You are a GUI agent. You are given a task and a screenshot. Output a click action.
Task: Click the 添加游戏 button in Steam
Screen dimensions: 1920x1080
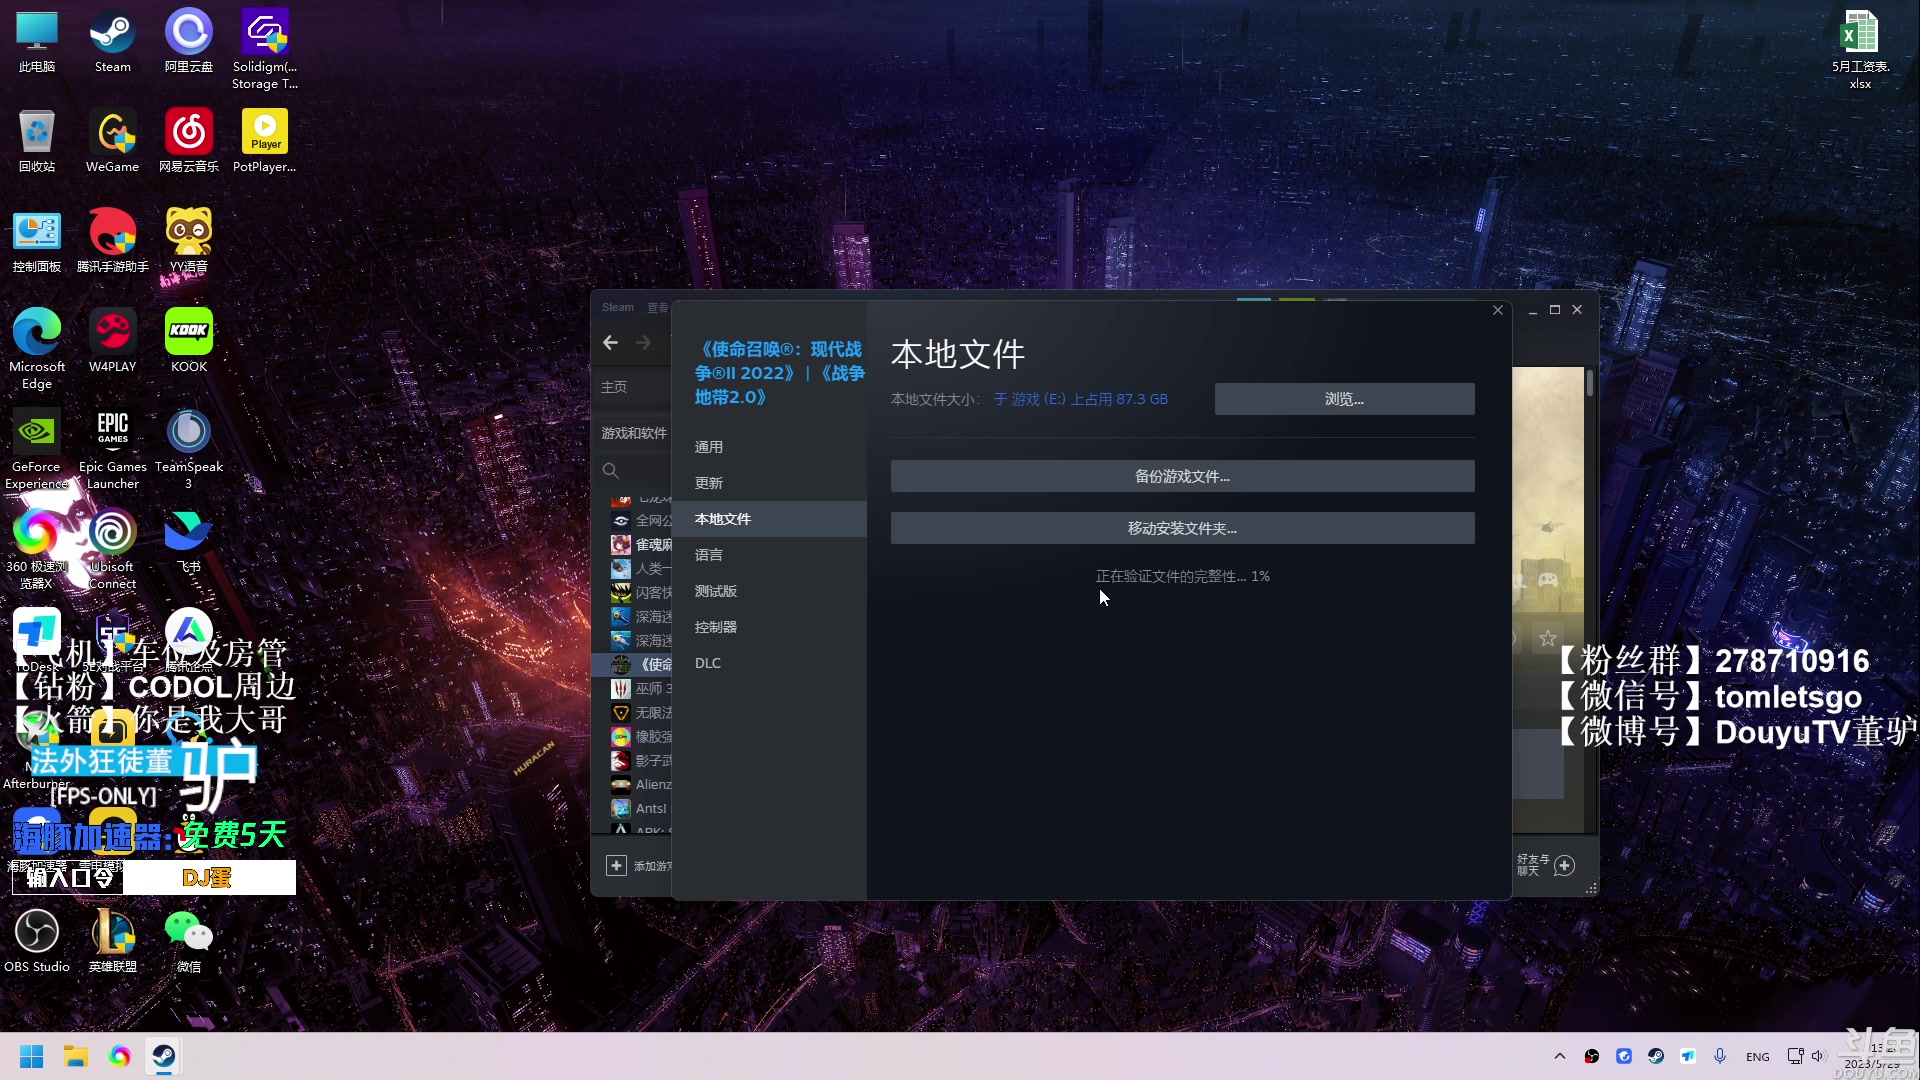tap(640, 866)
